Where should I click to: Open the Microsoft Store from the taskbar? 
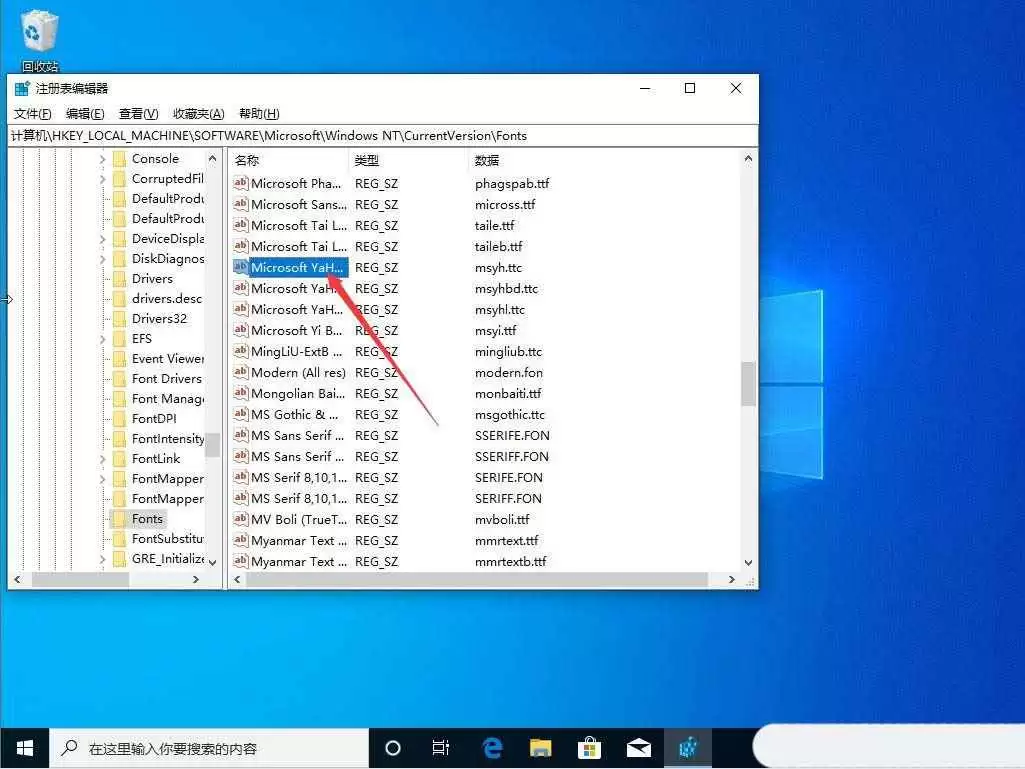click(589, 747)
